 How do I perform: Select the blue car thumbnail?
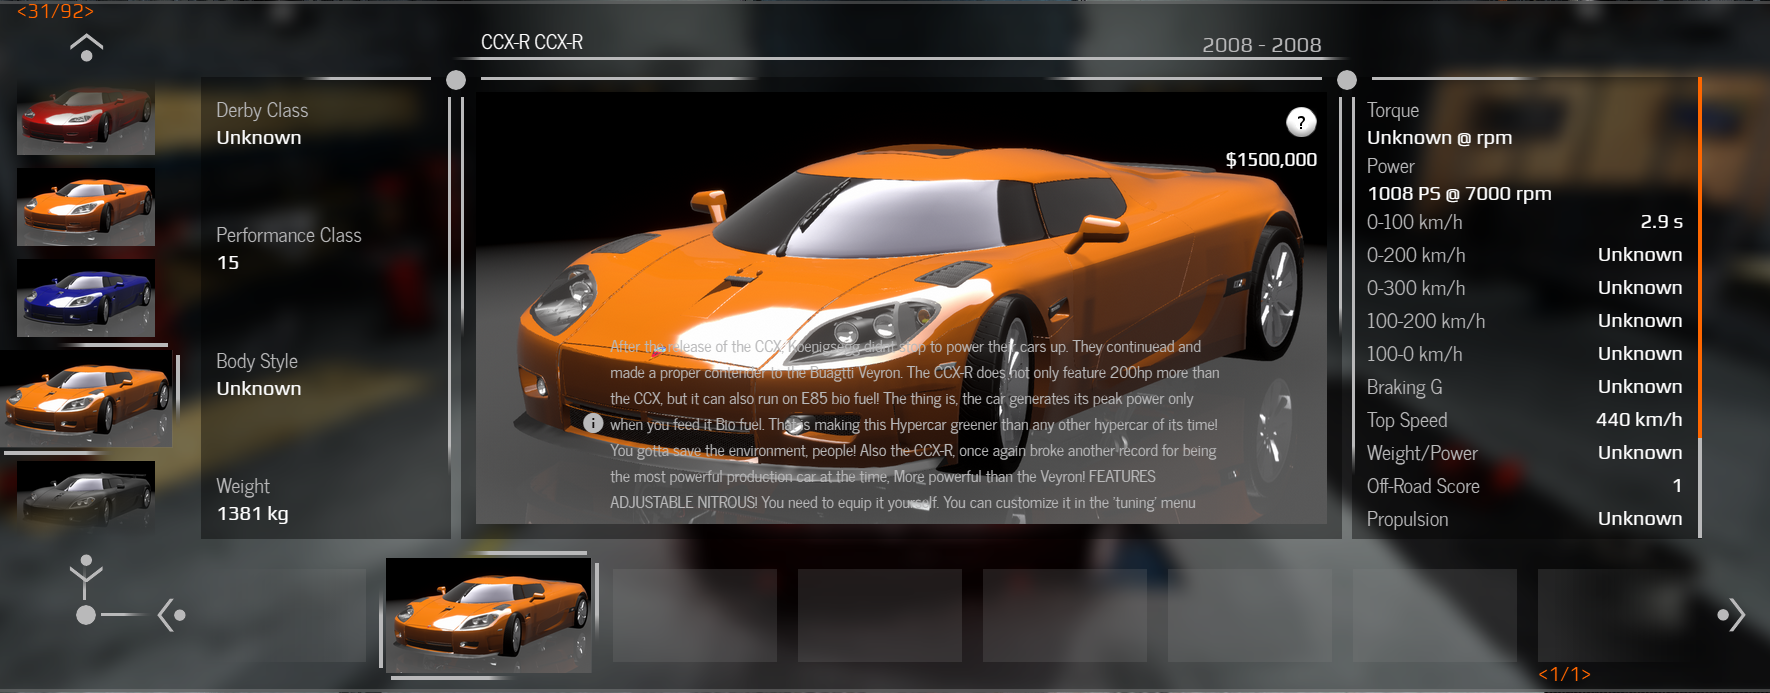(86, 298)
